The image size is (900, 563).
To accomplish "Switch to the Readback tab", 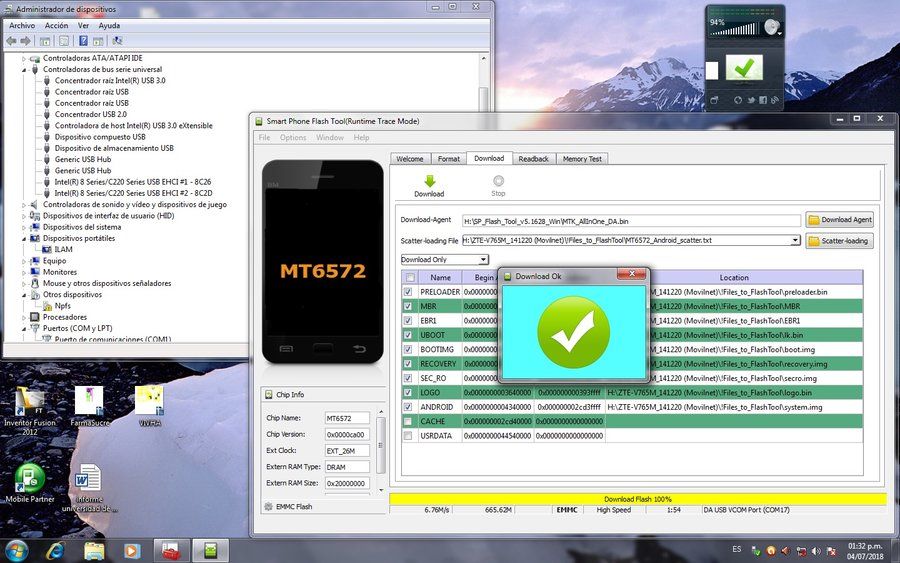I will 533,159.
